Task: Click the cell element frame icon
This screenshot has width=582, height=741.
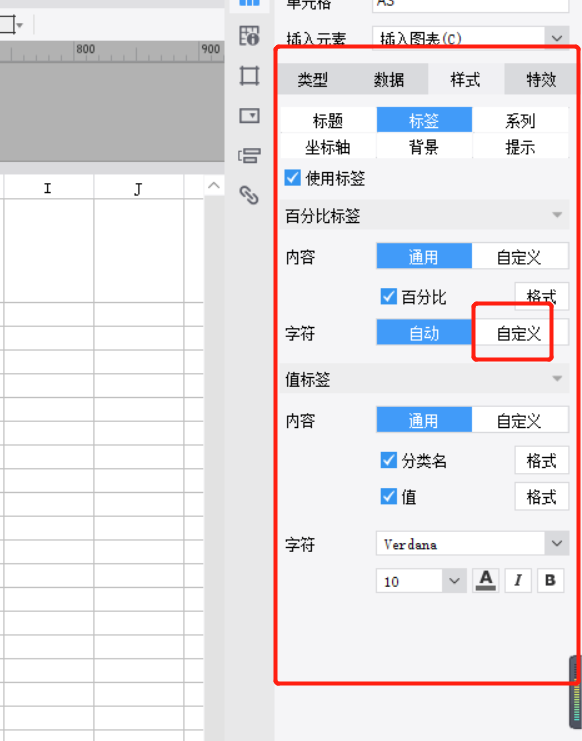Action: (249, 76)
